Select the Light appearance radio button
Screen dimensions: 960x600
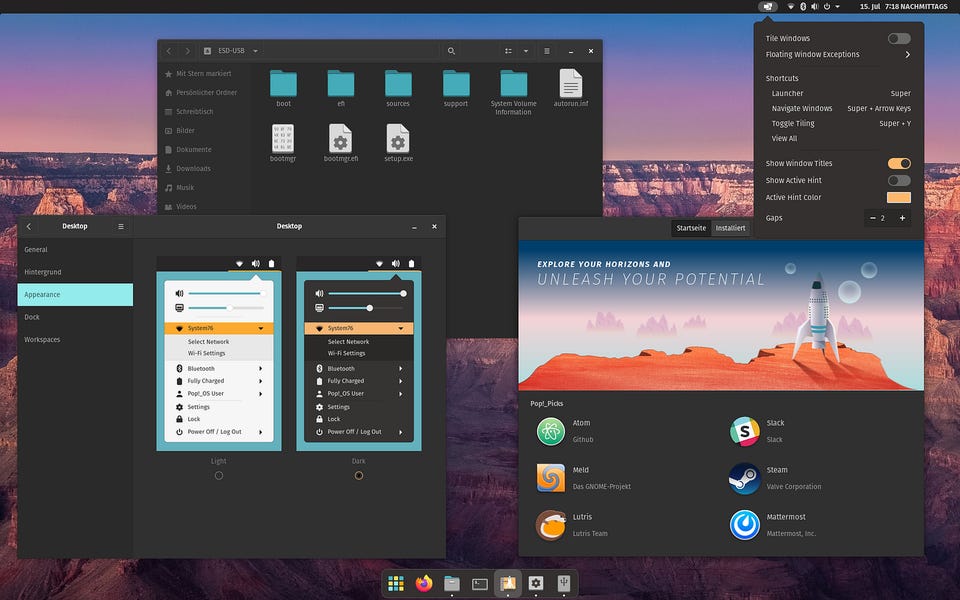[x=219, y=475]
